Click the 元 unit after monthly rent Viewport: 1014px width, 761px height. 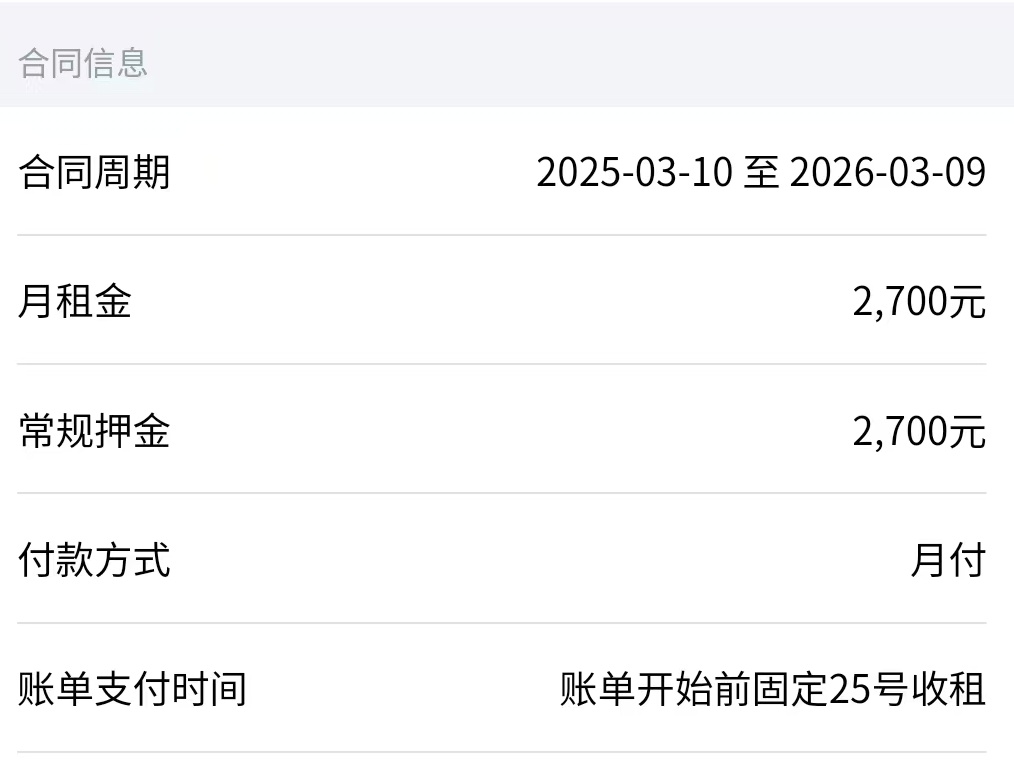[x=968, y=302]
